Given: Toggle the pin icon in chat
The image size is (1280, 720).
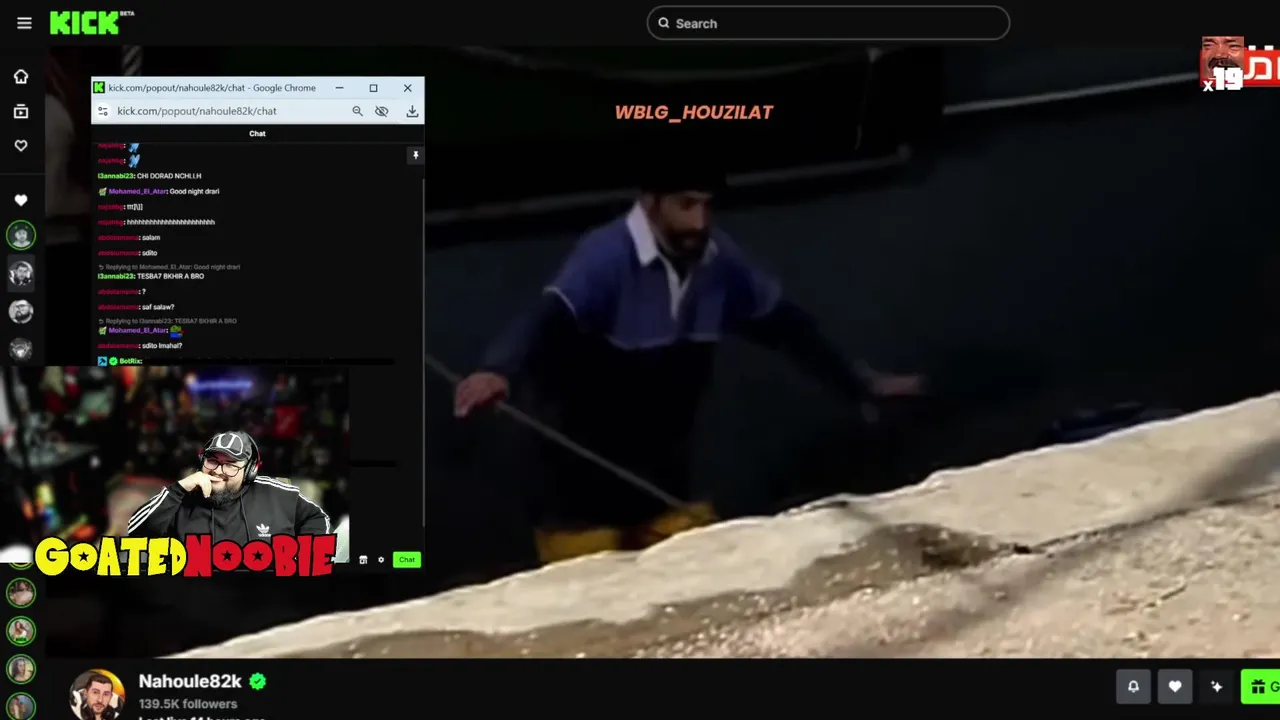Looking at the screenshot, I should point(416,155).
